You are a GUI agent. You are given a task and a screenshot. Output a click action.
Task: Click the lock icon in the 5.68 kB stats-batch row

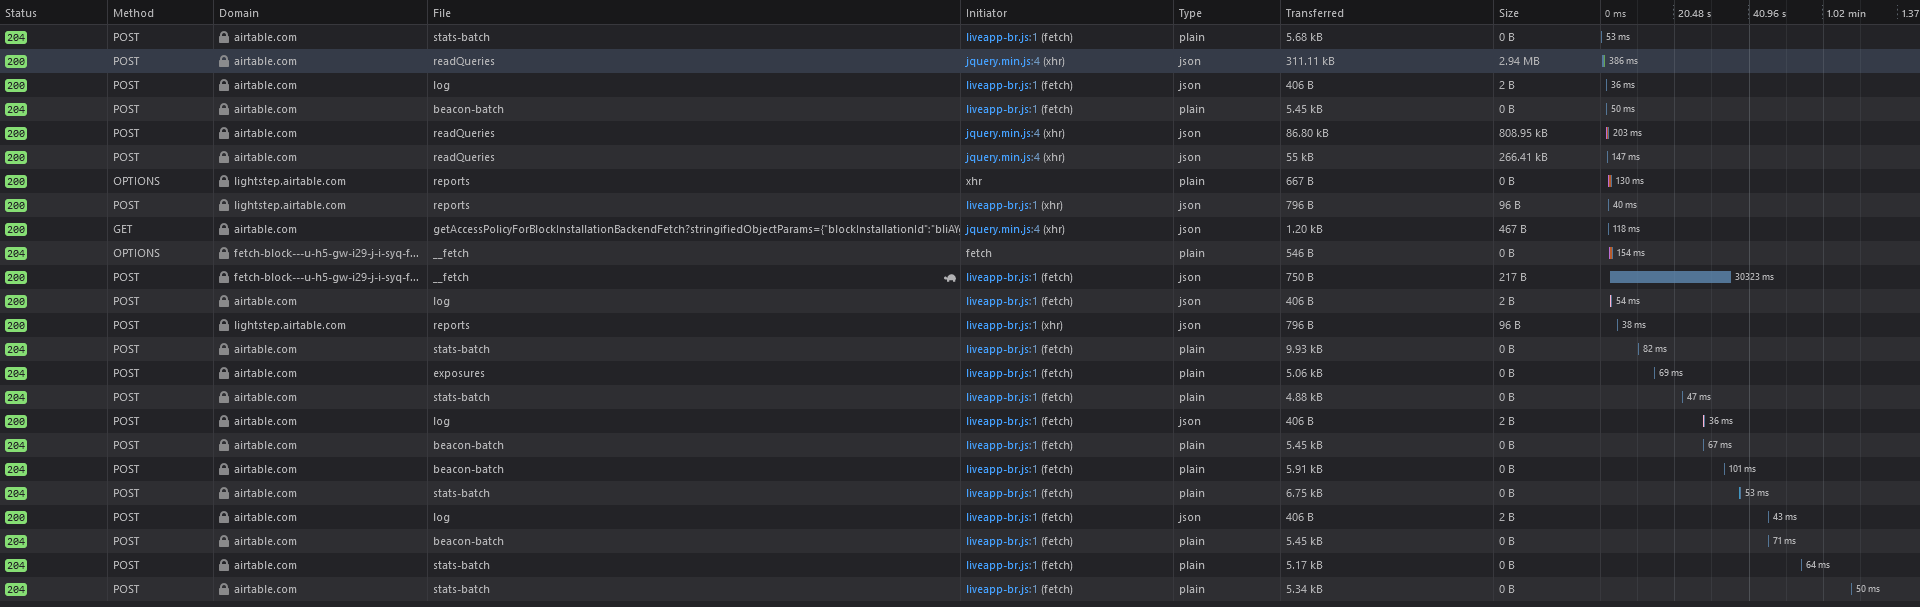pos(224,37)
